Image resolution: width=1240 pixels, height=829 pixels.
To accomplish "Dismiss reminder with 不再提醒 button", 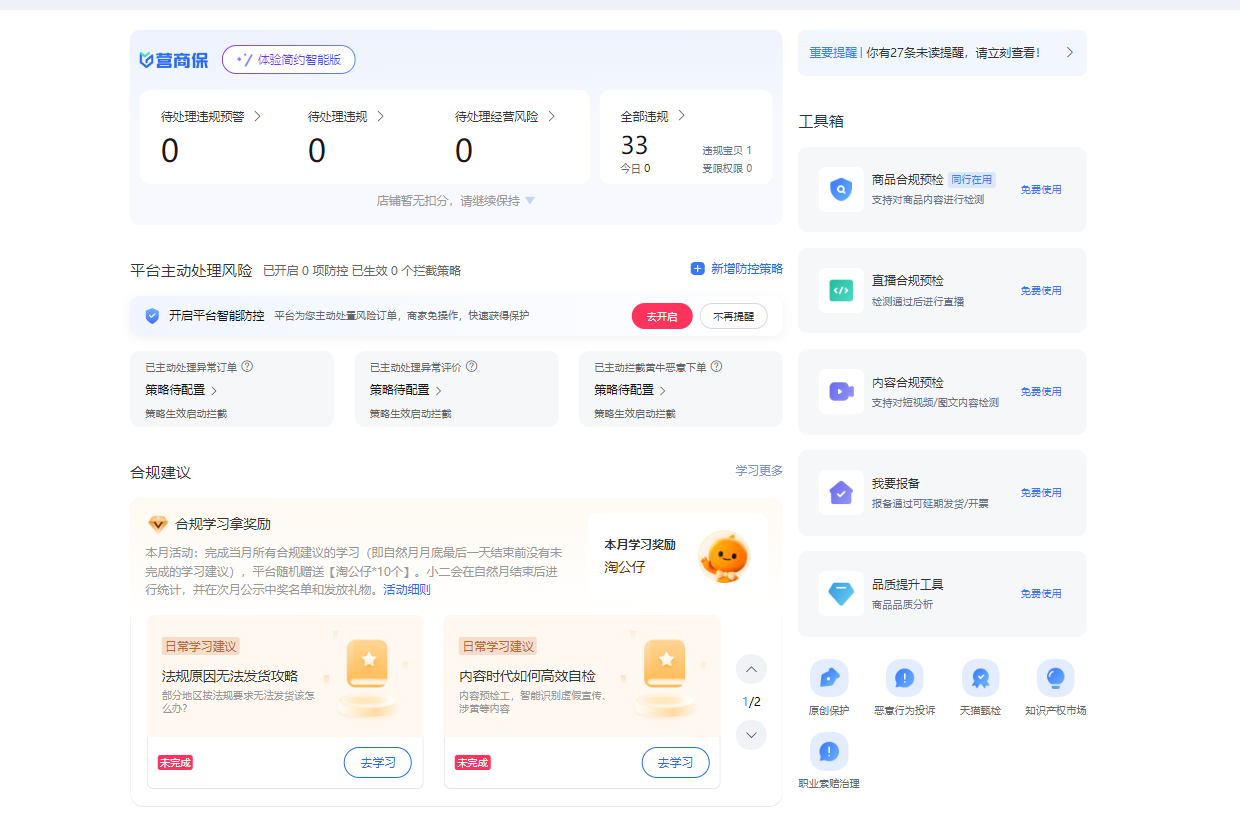I will tap(733, 316).
